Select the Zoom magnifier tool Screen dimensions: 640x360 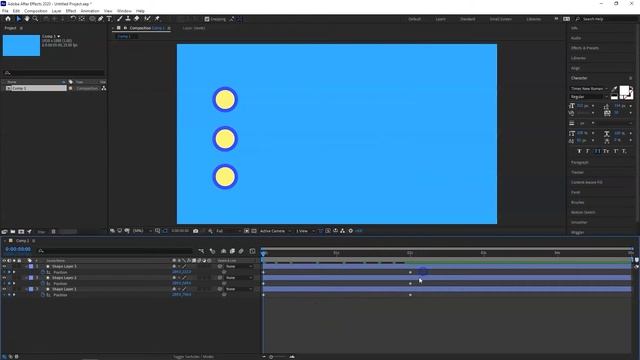[x=36, y=19]
